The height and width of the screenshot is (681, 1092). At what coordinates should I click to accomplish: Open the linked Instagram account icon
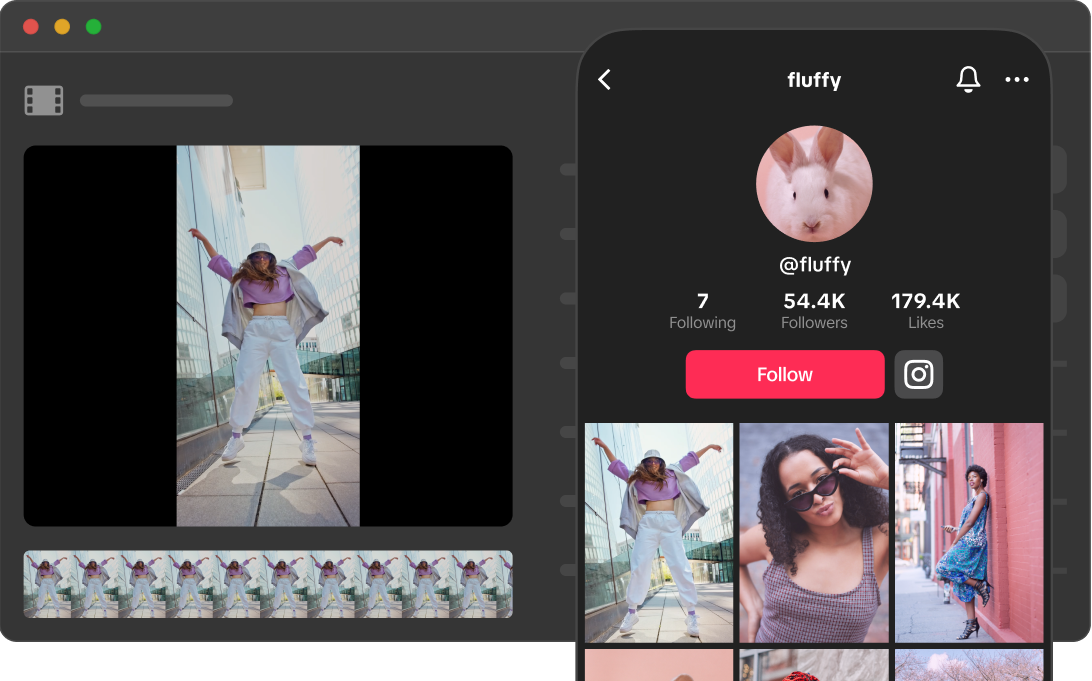918,375
